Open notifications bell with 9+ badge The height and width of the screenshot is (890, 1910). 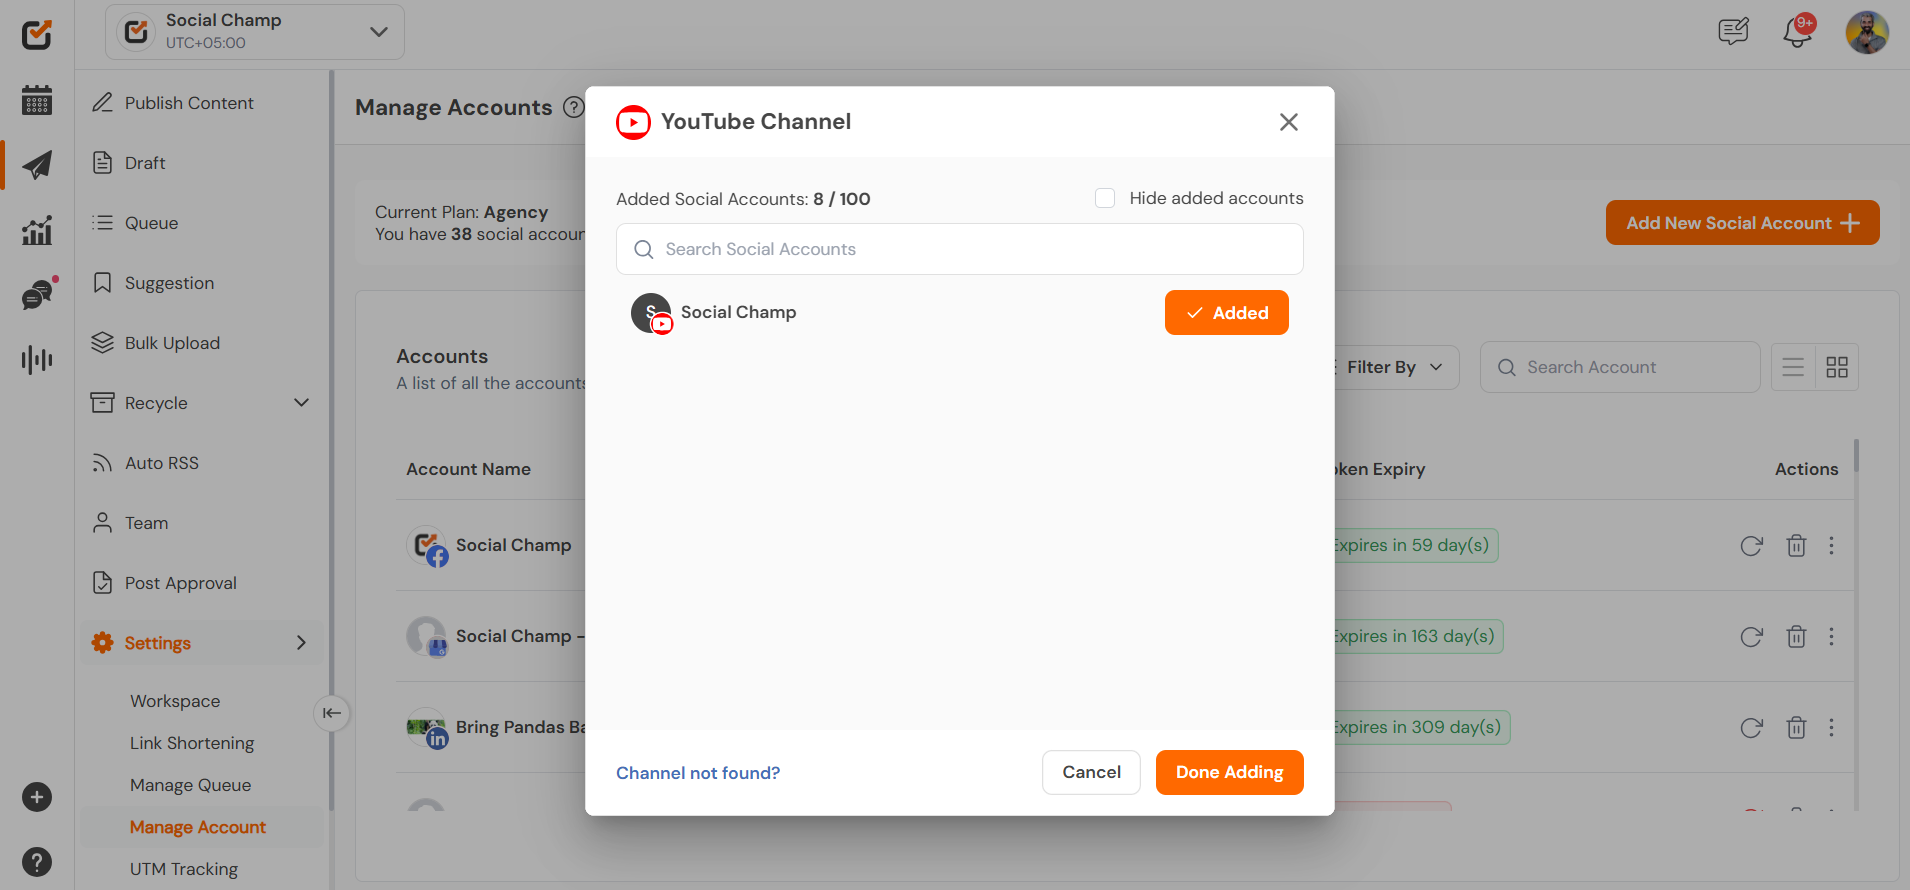coord(1798,32)
